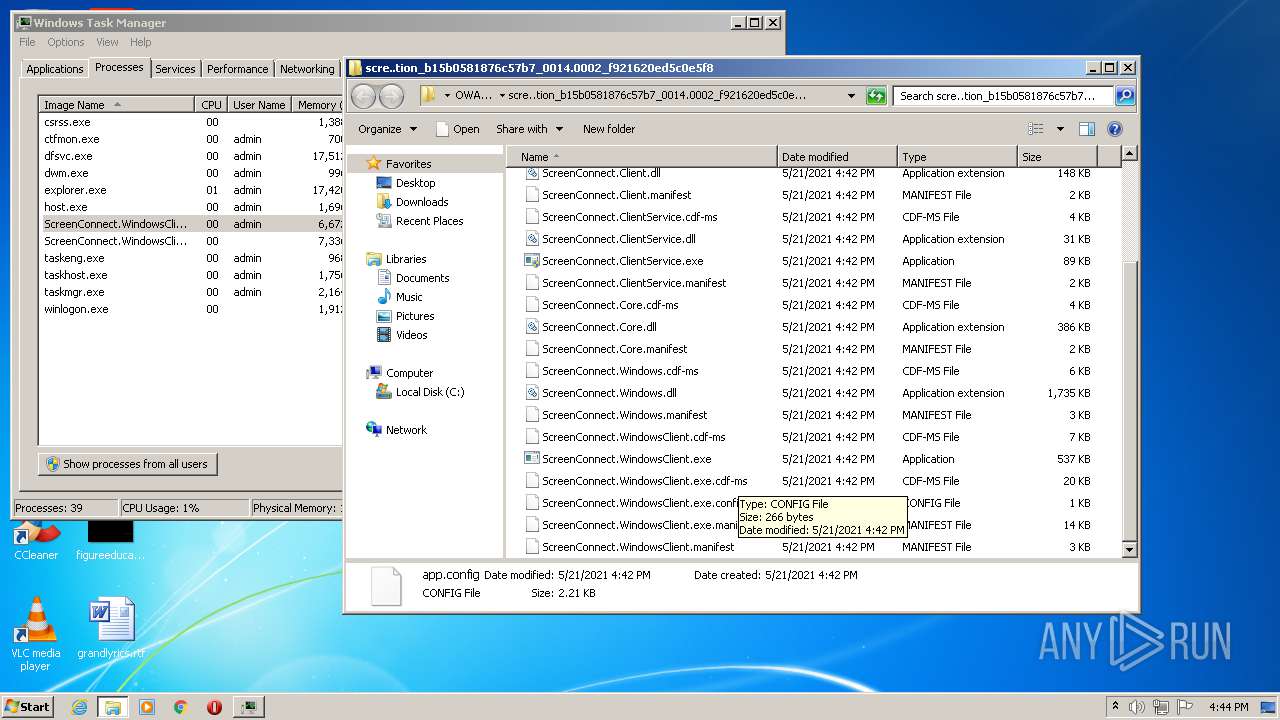Image resolution: width=1280 pixels, height=720 pixels.
Task: Select the taskmgr.exe process row
Action: click(190, 292)
